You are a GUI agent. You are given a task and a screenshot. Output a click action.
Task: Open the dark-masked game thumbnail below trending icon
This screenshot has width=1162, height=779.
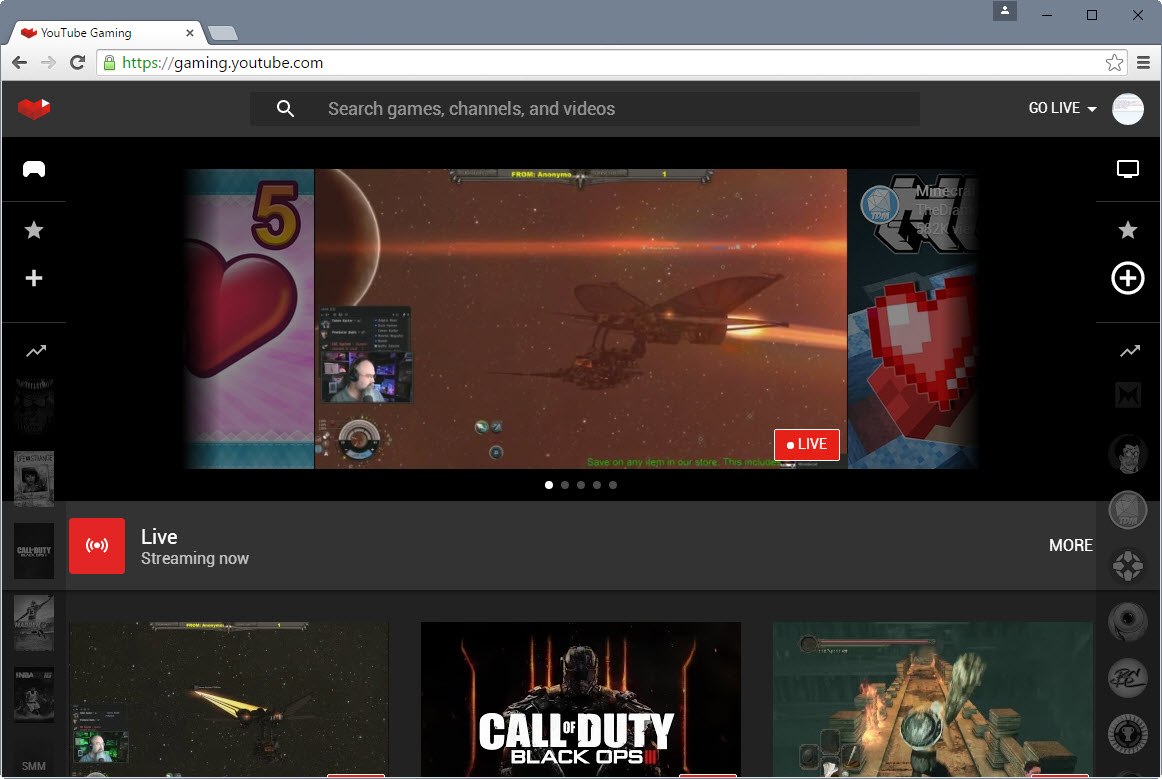tap(34, 406)
